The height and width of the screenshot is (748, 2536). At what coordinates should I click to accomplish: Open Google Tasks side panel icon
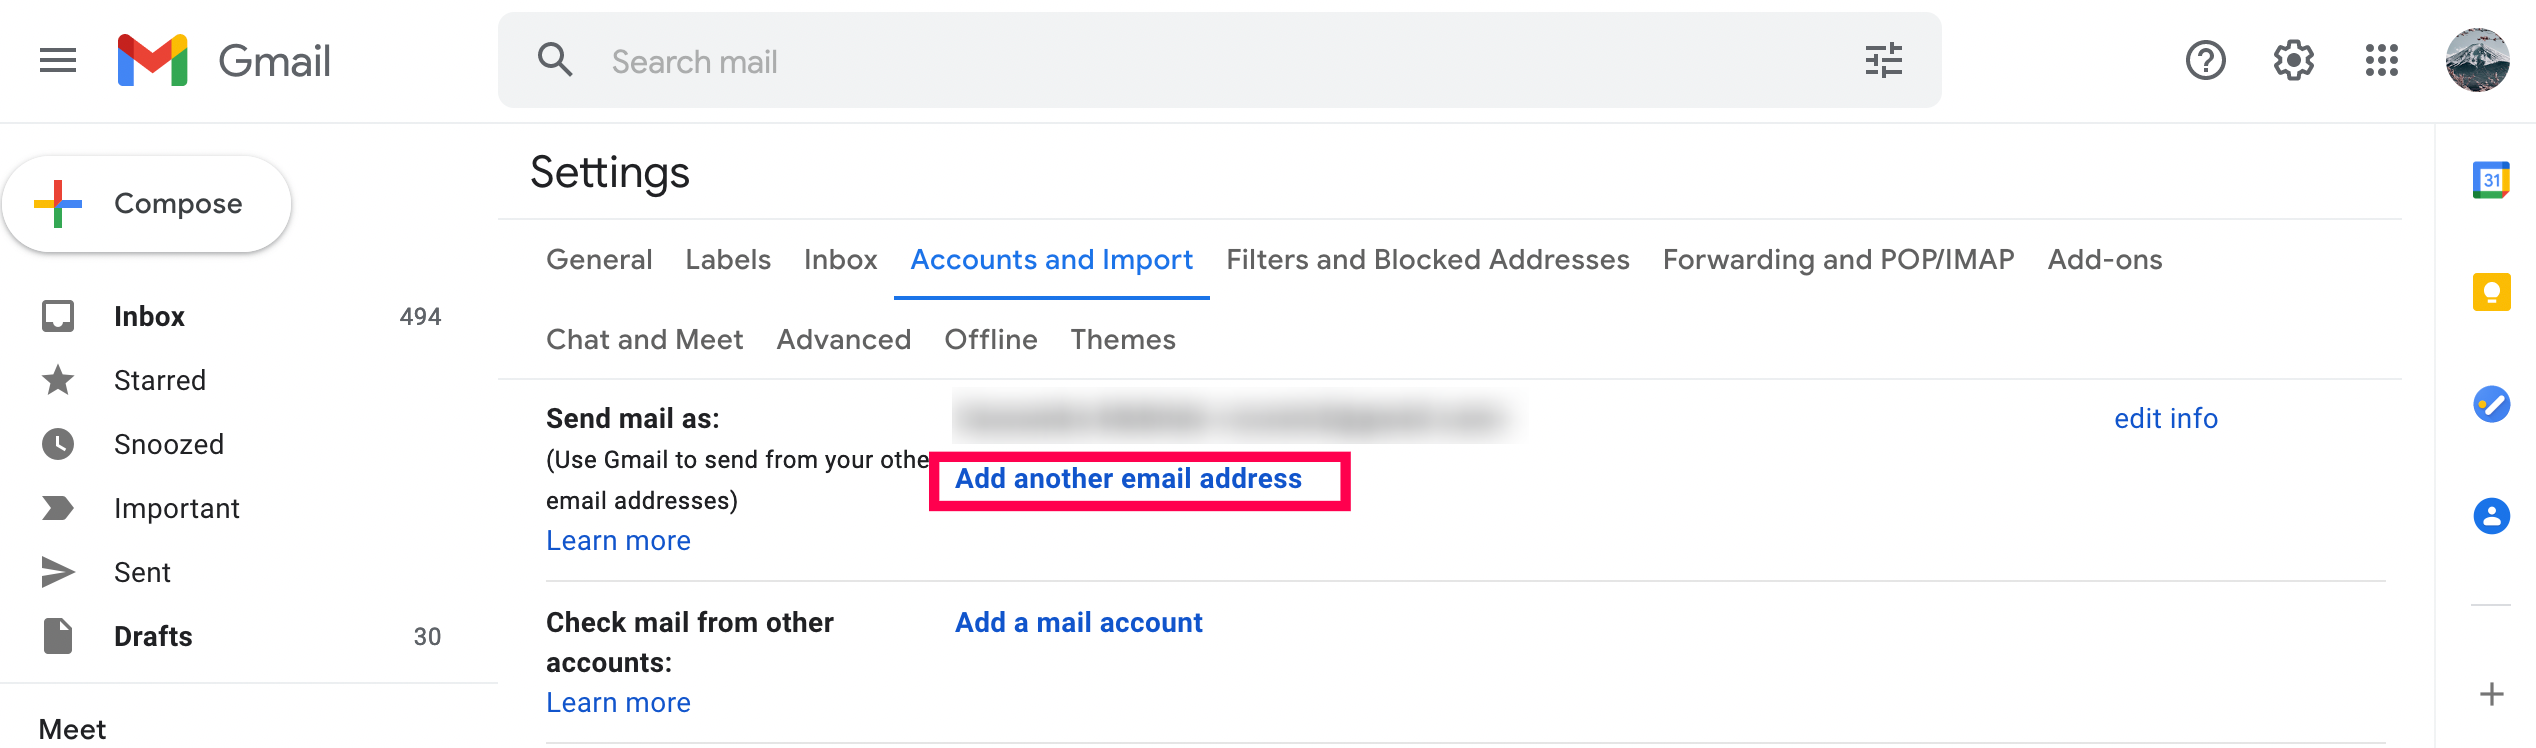(x=2491, y=404)
